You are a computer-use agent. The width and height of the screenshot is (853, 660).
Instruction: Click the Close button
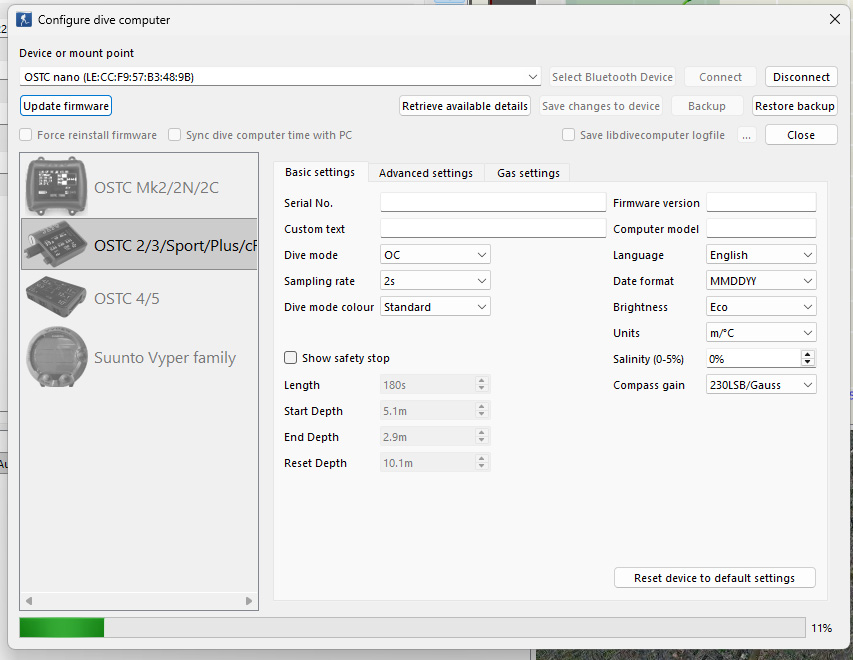[801, 135]
